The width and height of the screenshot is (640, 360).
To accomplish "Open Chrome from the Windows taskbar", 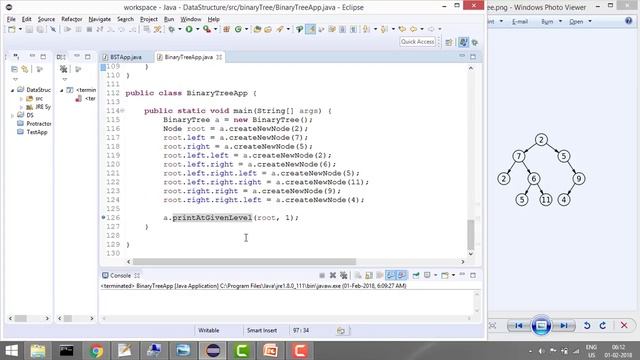I will [x=96, y=351].
